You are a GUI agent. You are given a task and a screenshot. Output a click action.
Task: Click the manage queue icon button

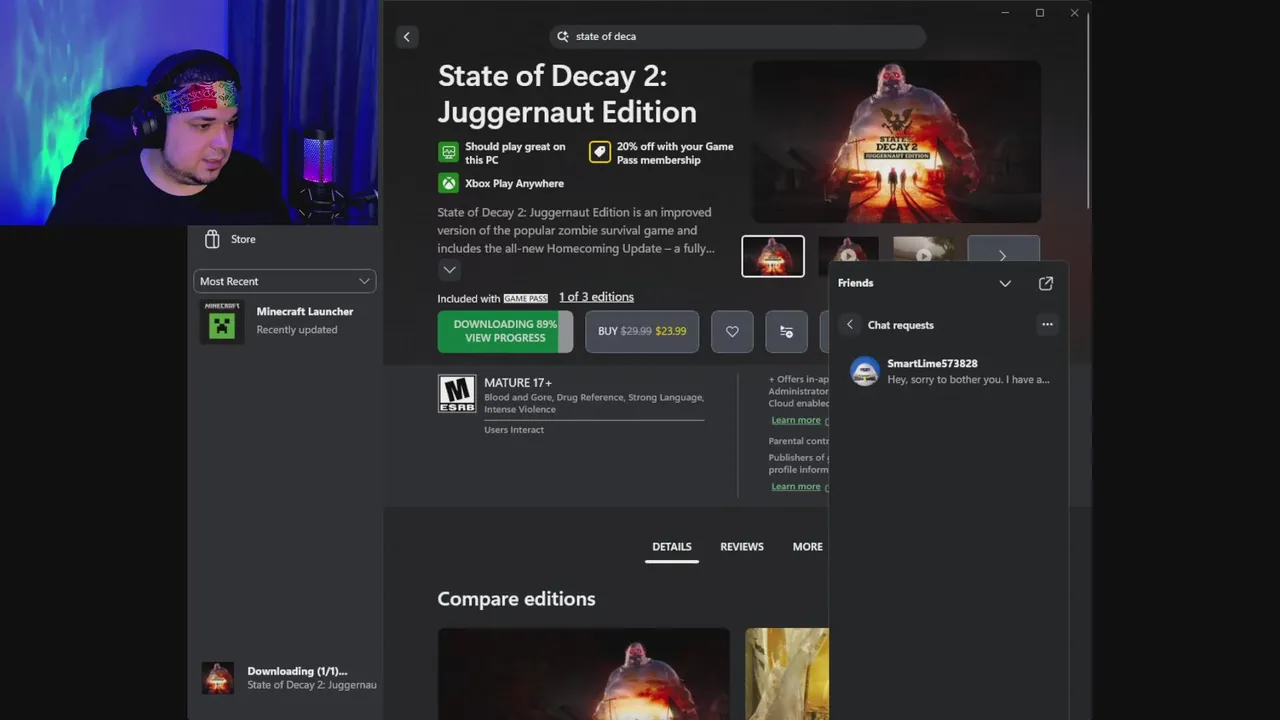pos(786,331)
